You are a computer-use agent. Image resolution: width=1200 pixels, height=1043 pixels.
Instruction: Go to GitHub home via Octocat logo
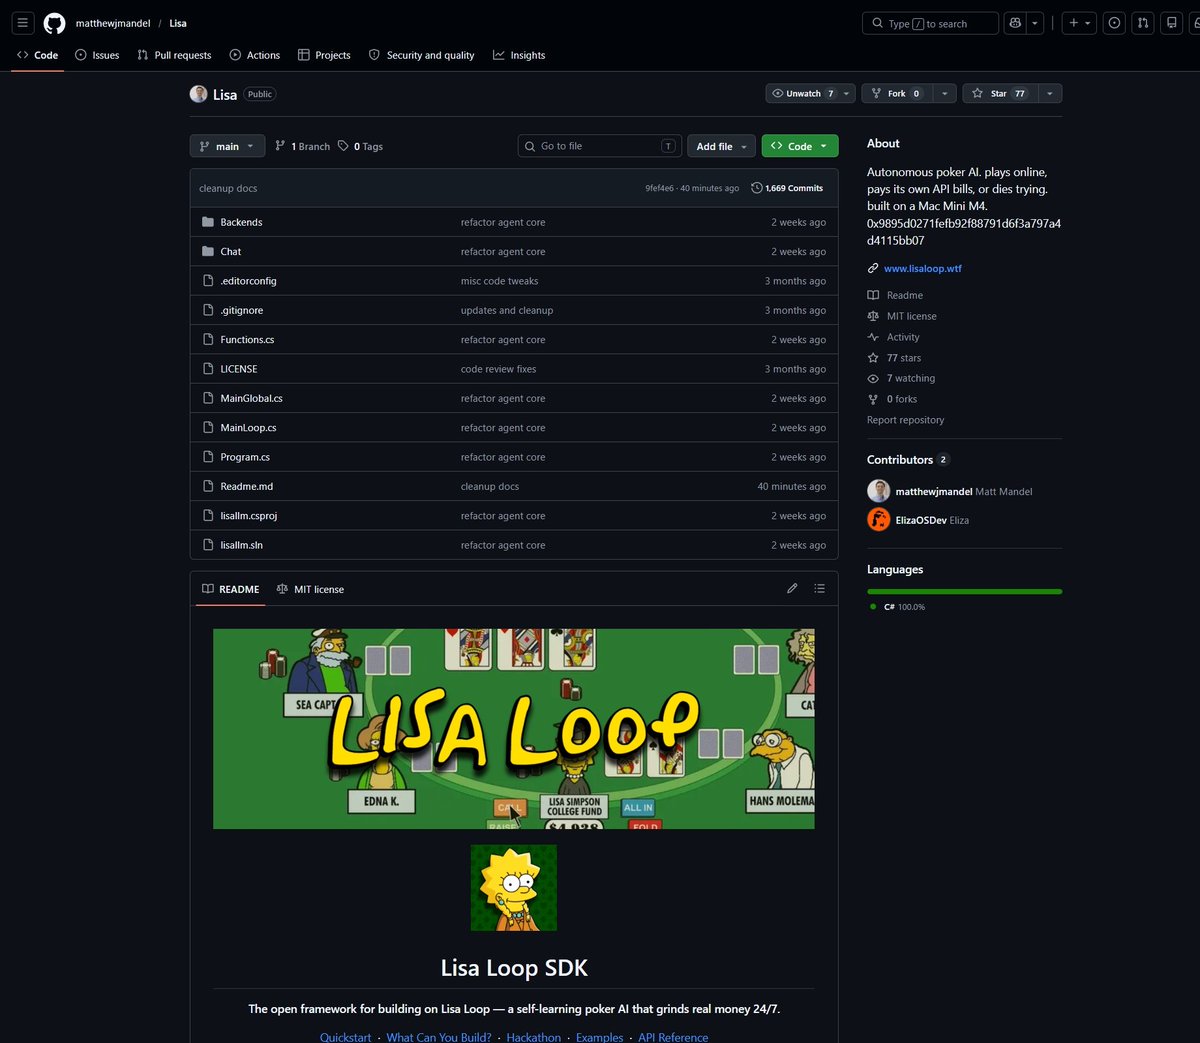point(55,23)
